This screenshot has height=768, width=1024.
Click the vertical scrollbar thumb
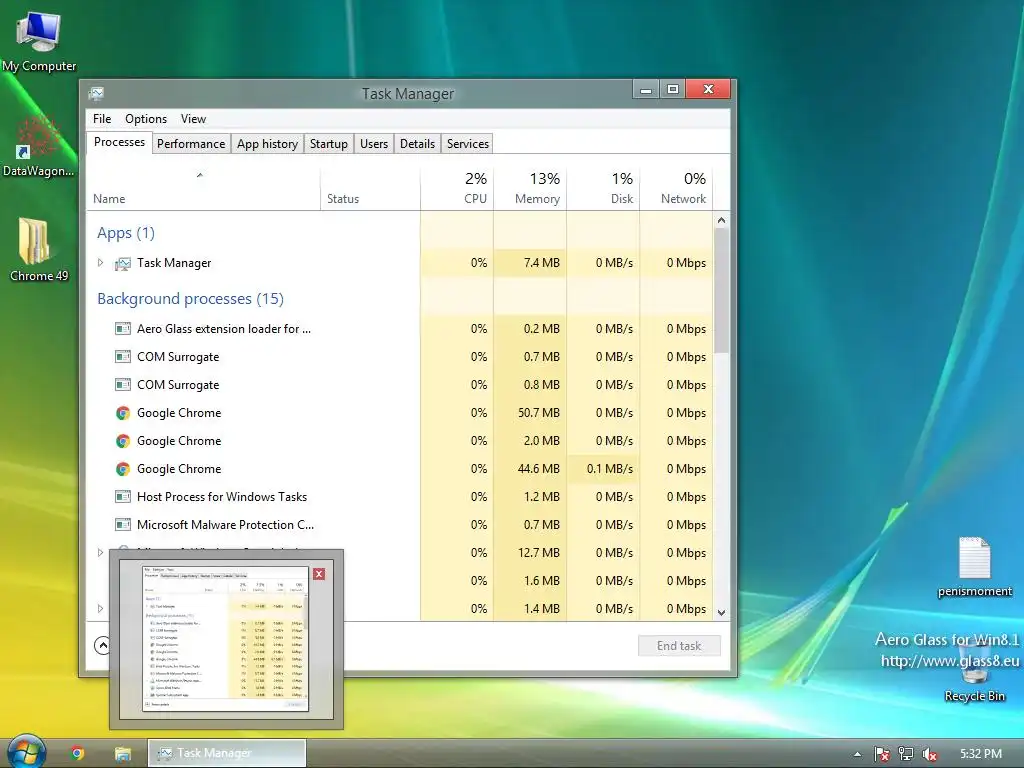(721, 291)
